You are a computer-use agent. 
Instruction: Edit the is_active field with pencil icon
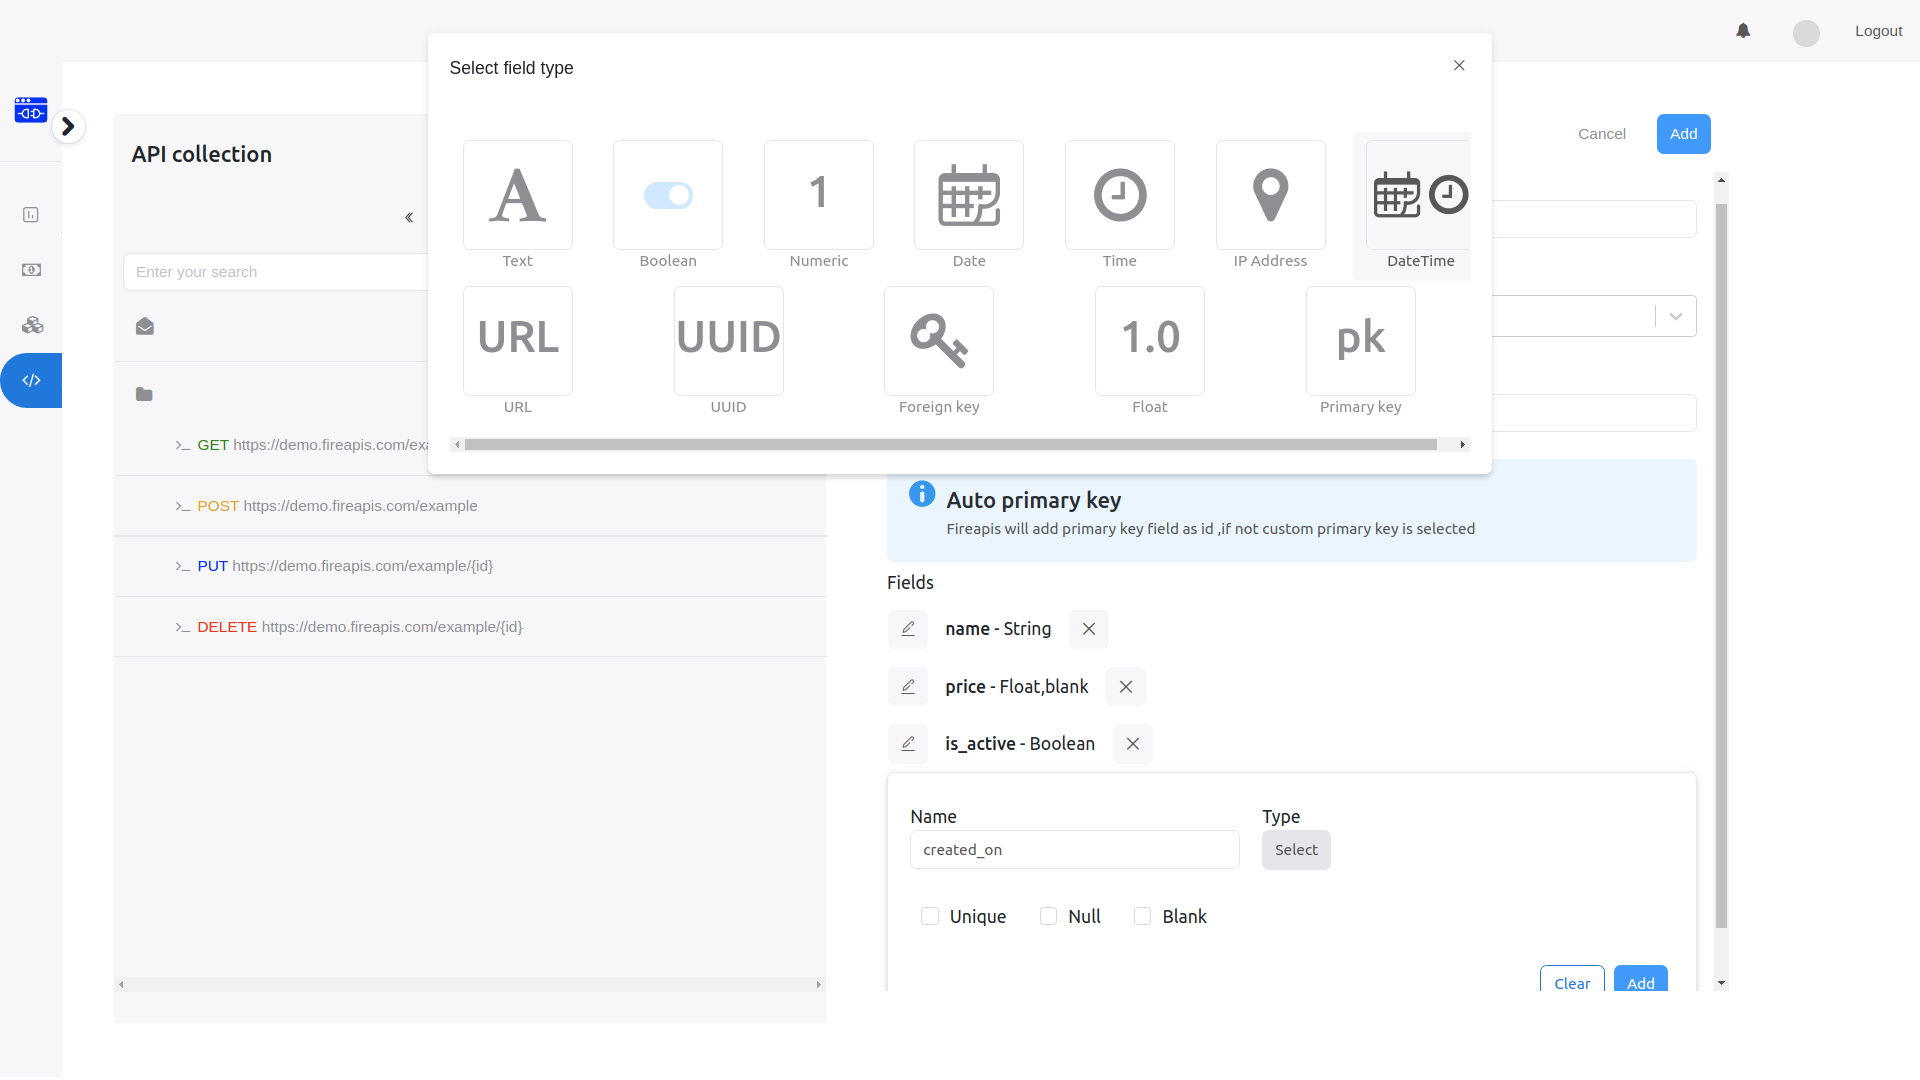coord(908,744)
